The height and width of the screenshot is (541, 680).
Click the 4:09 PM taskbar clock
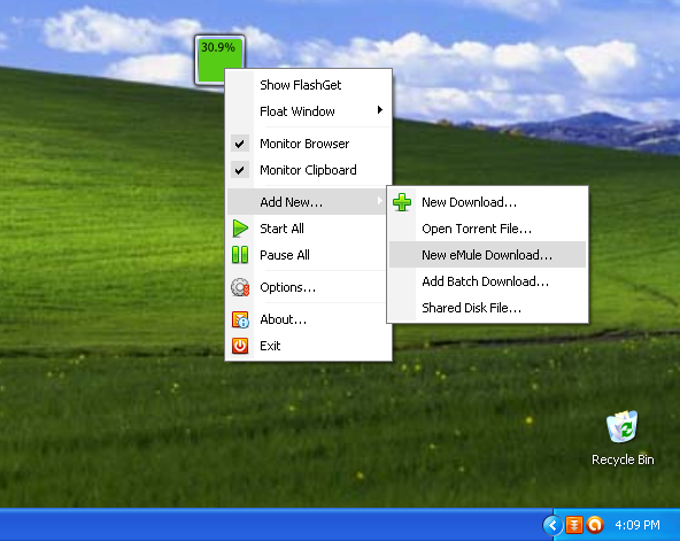click(x=637, y=525)
